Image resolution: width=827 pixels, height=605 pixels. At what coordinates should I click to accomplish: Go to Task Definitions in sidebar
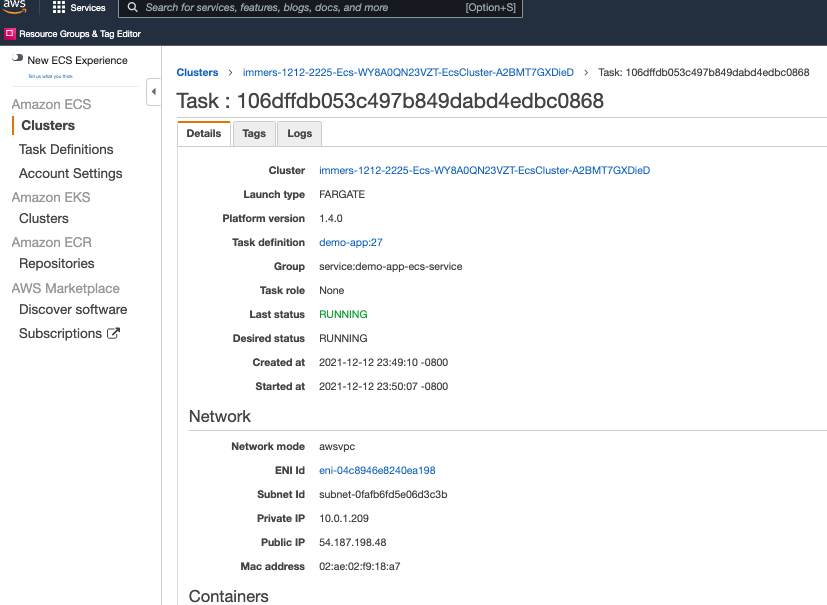point(66,150)
